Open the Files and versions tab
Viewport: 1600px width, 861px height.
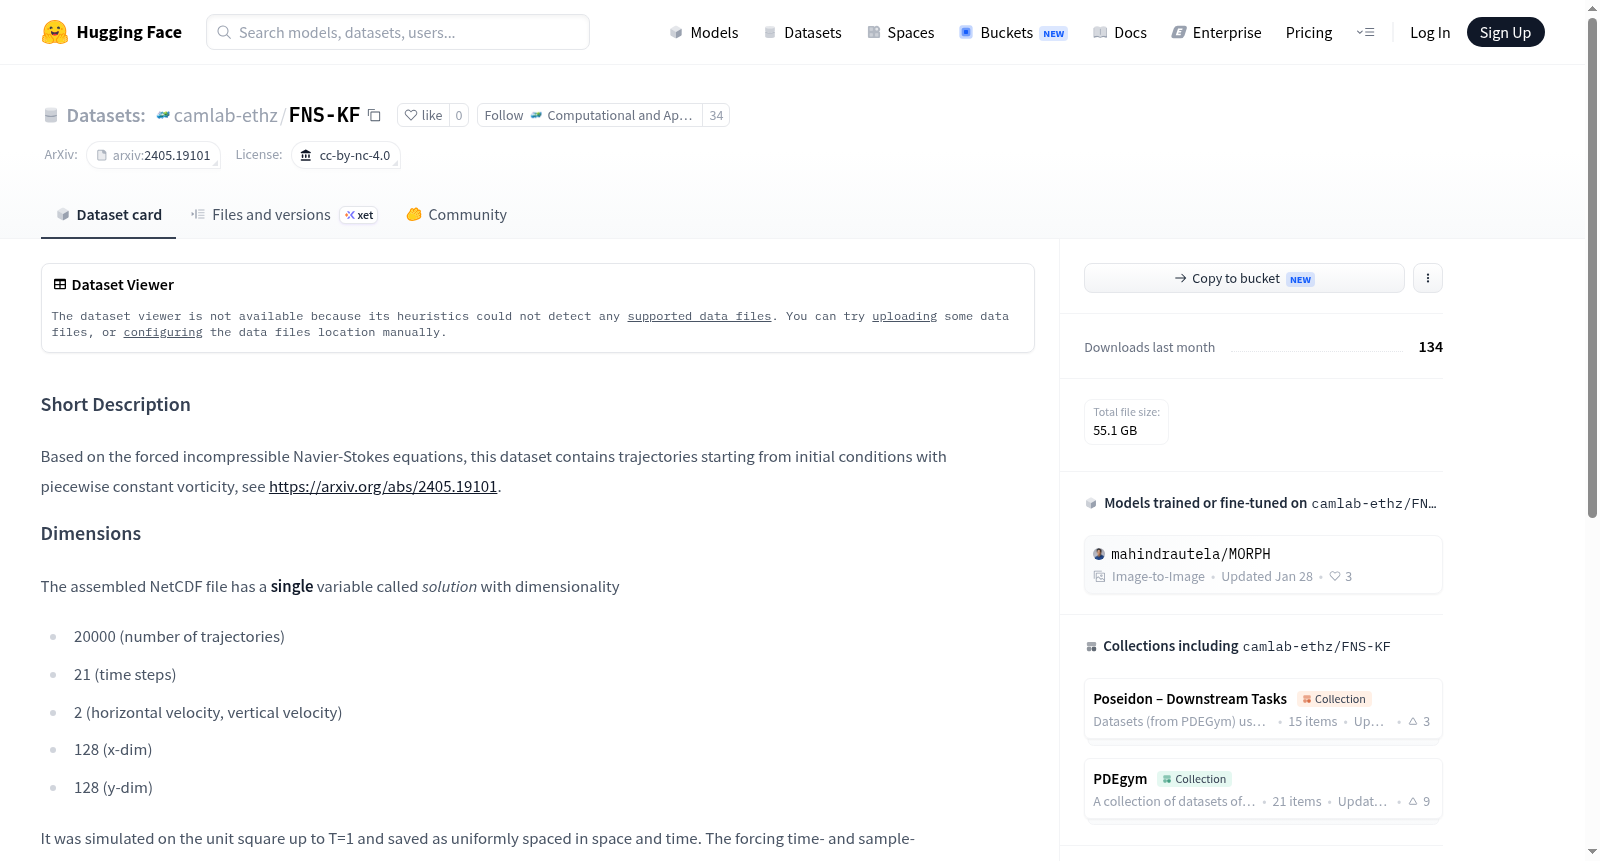[284, 214]
